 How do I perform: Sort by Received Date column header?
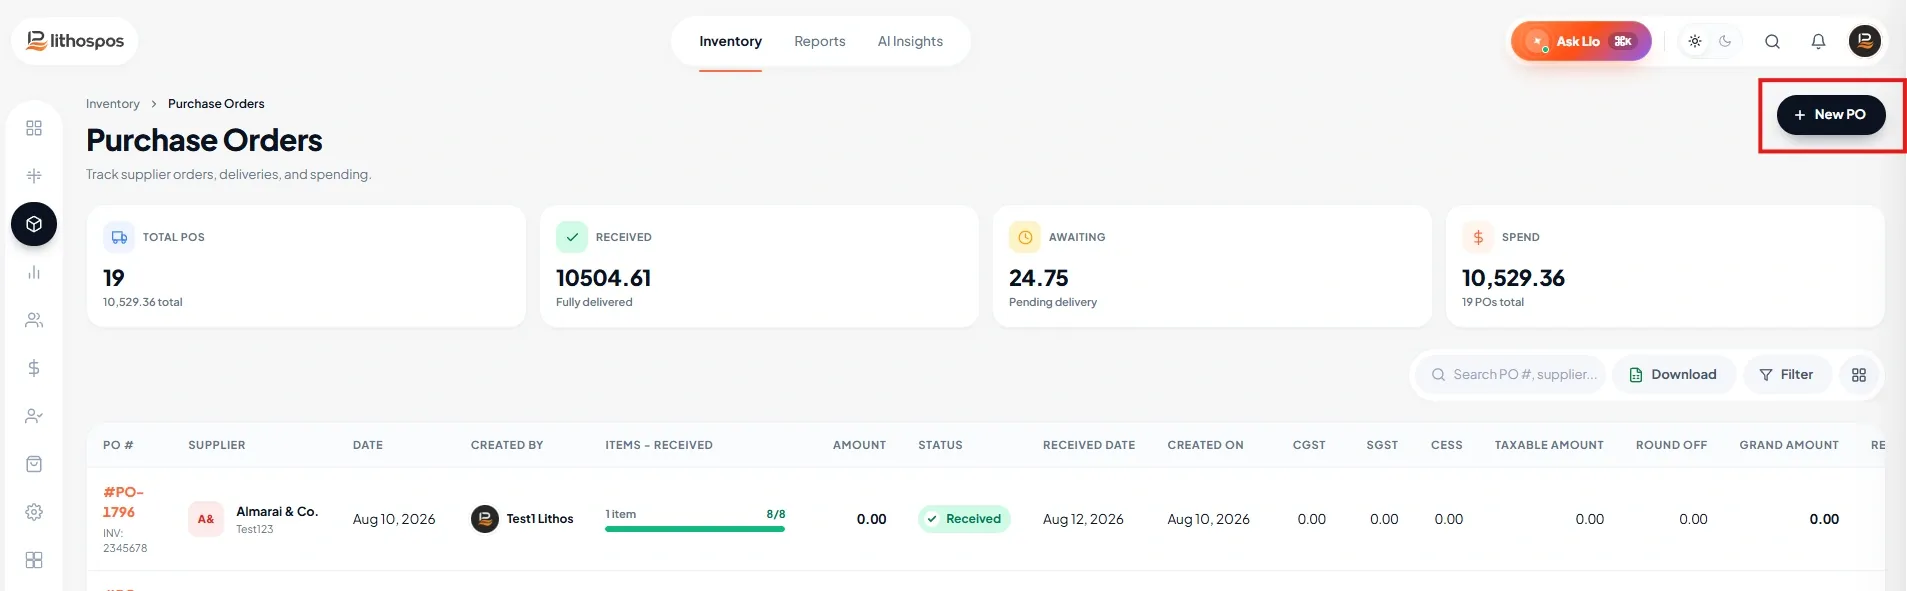1089,445
